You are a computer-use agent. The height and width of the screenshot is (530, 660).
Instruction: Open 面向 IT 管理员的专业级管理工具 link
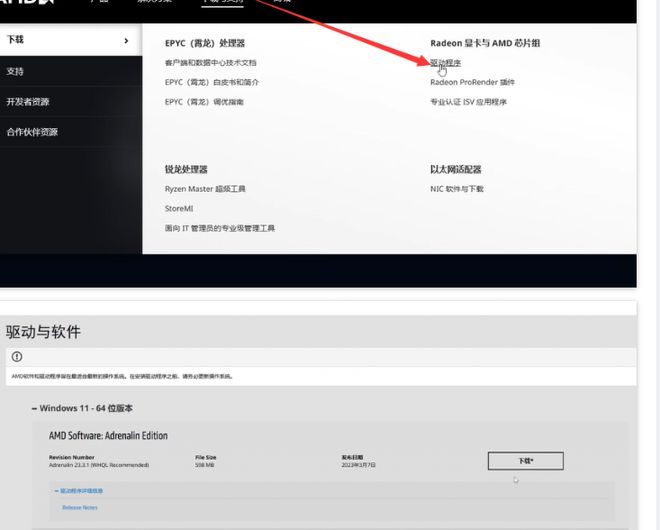(220, 228)
